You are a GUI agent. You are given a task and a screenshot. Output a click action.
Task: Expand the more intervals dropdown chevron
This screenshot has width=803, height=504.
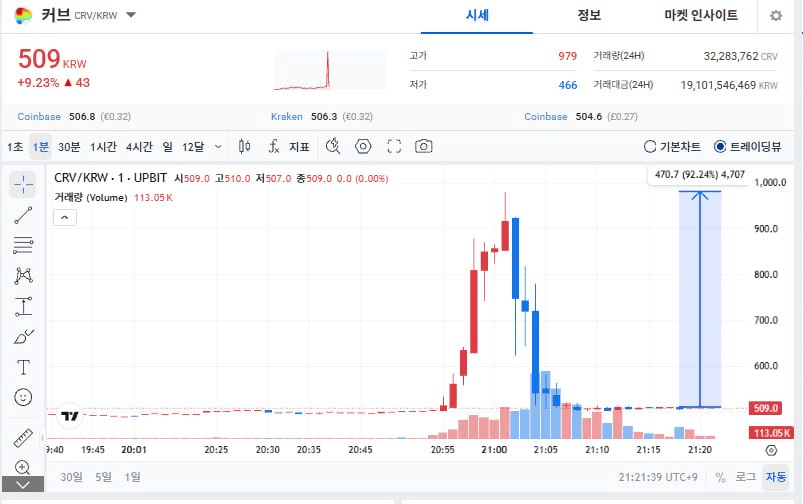218,147
